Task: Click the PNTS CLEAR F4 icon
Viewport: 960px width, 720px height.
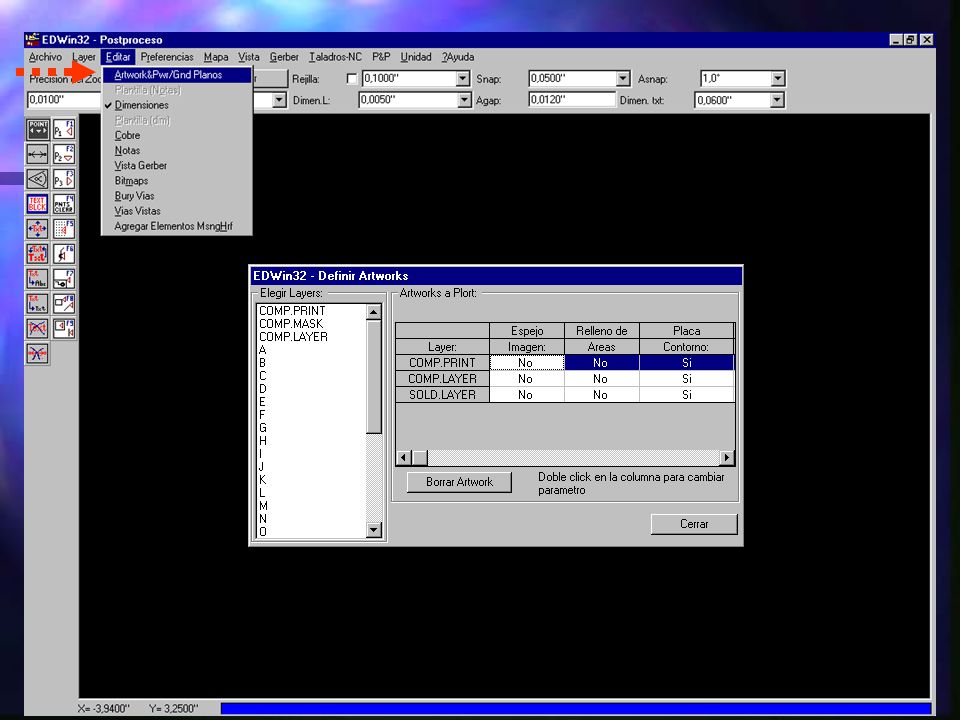Action: tap(64, 204)
